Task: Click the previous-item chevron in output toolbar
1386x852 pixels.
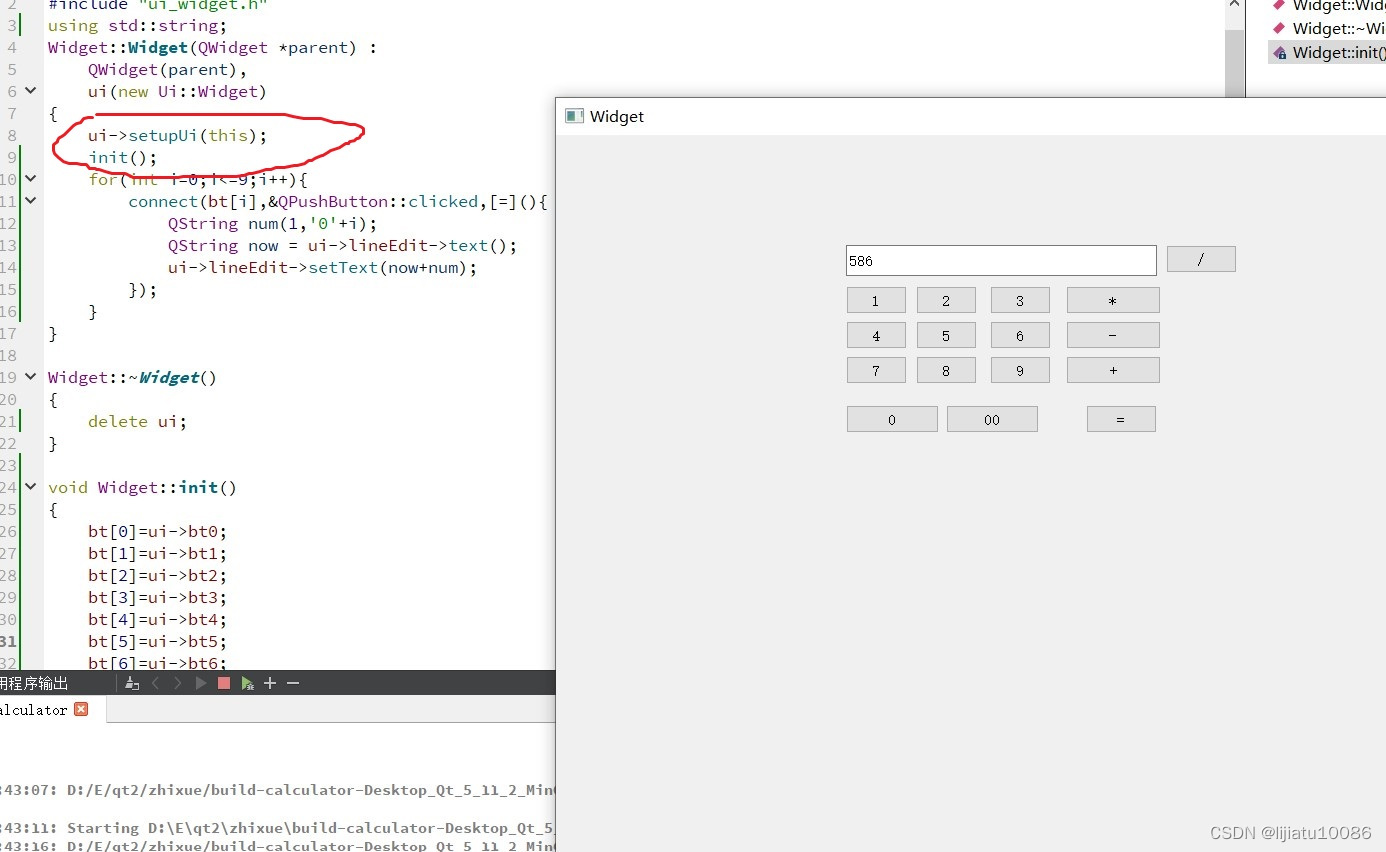Action: point(155,682)
